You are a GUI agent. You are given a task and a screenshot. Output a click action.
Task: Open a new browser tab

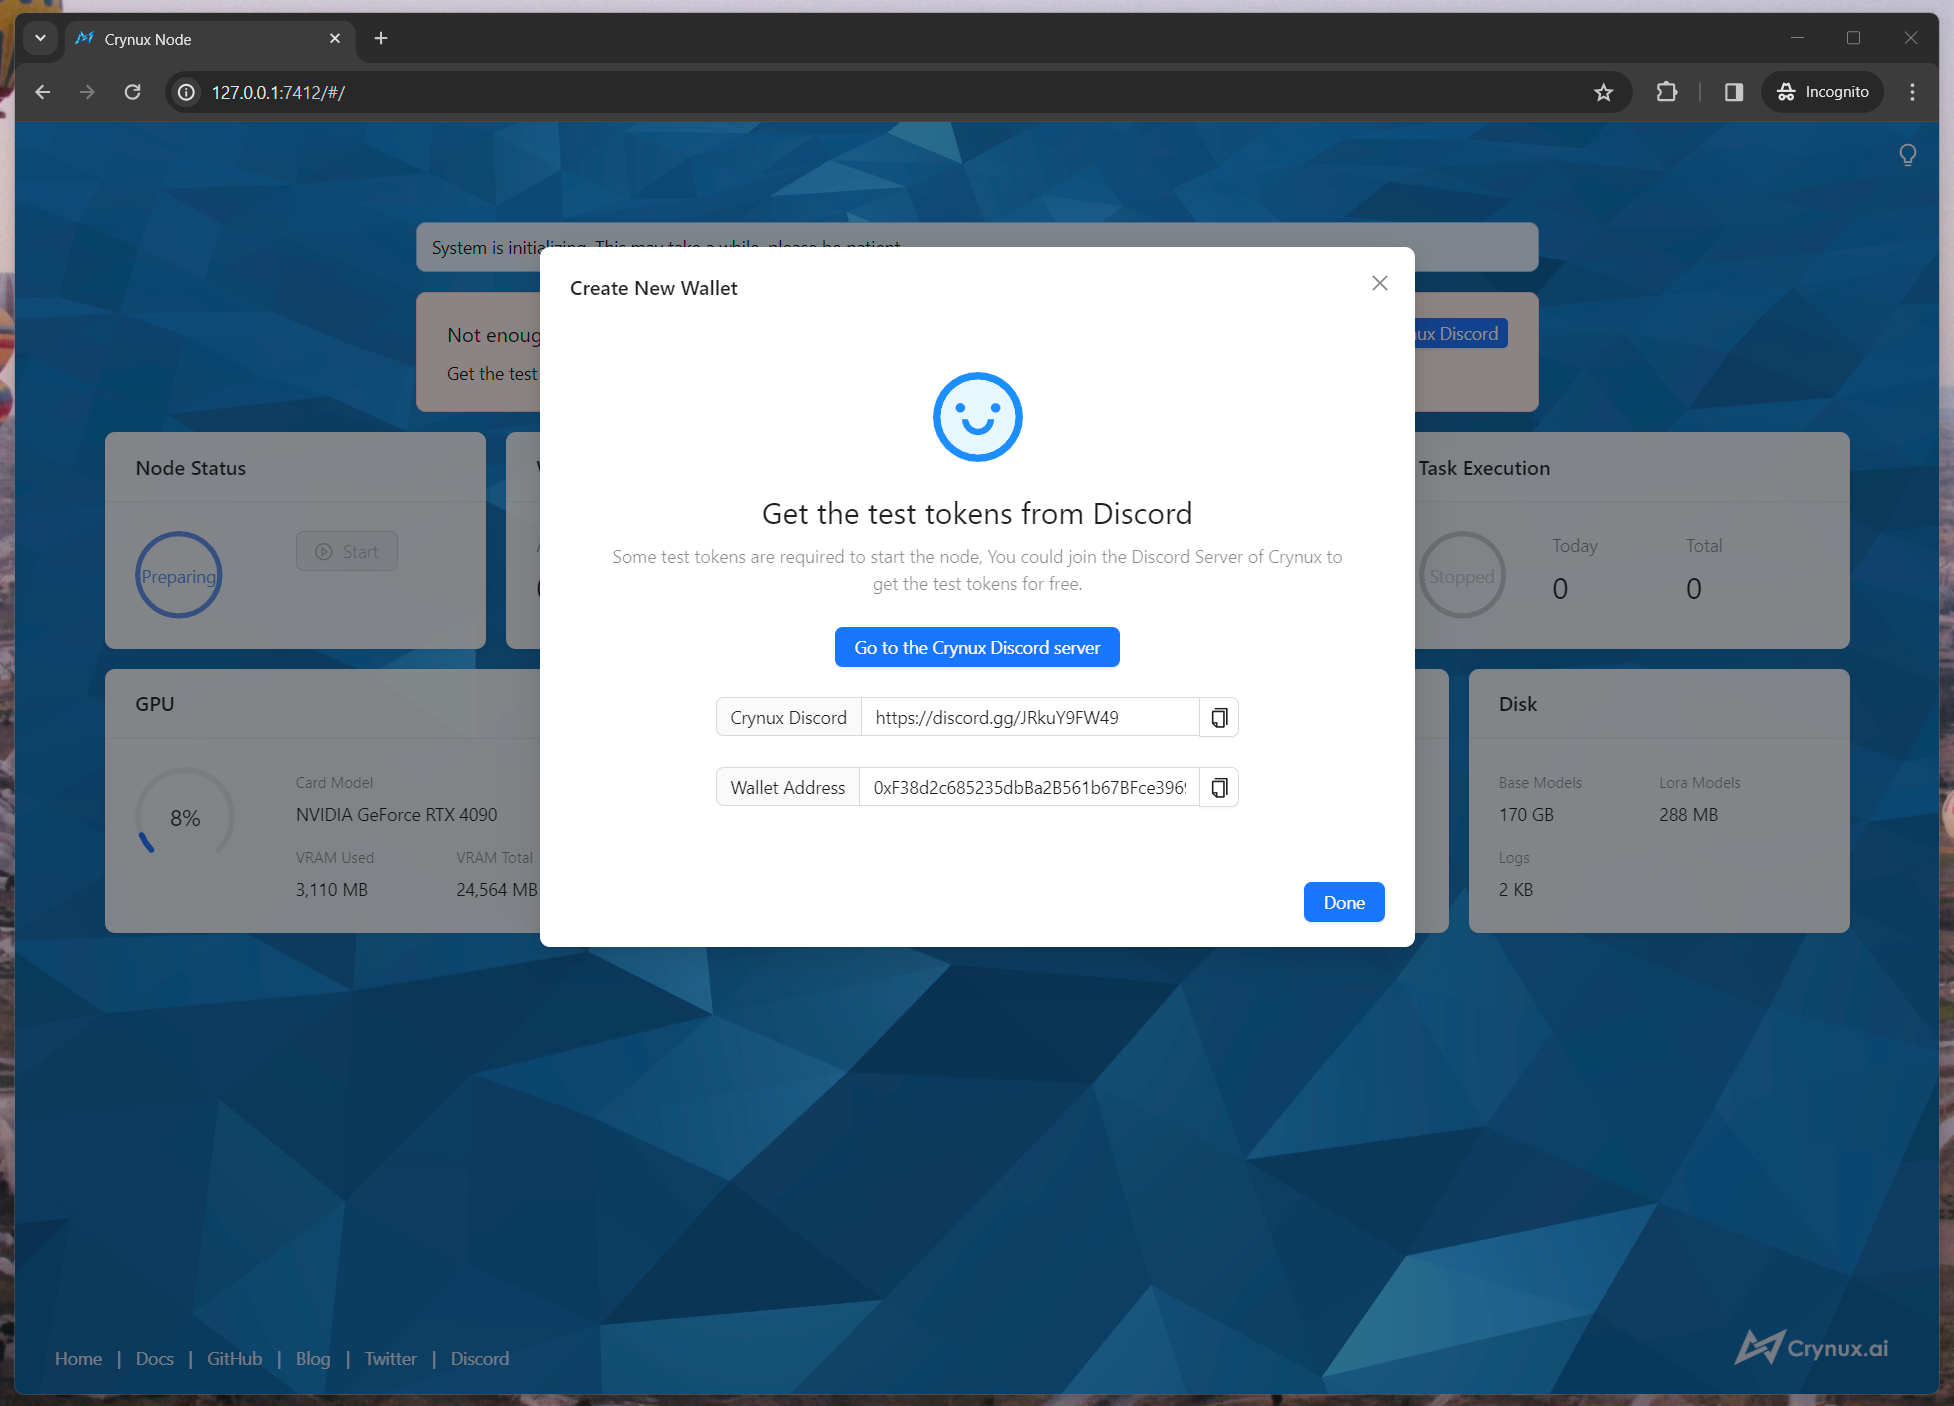pos(381,38)
